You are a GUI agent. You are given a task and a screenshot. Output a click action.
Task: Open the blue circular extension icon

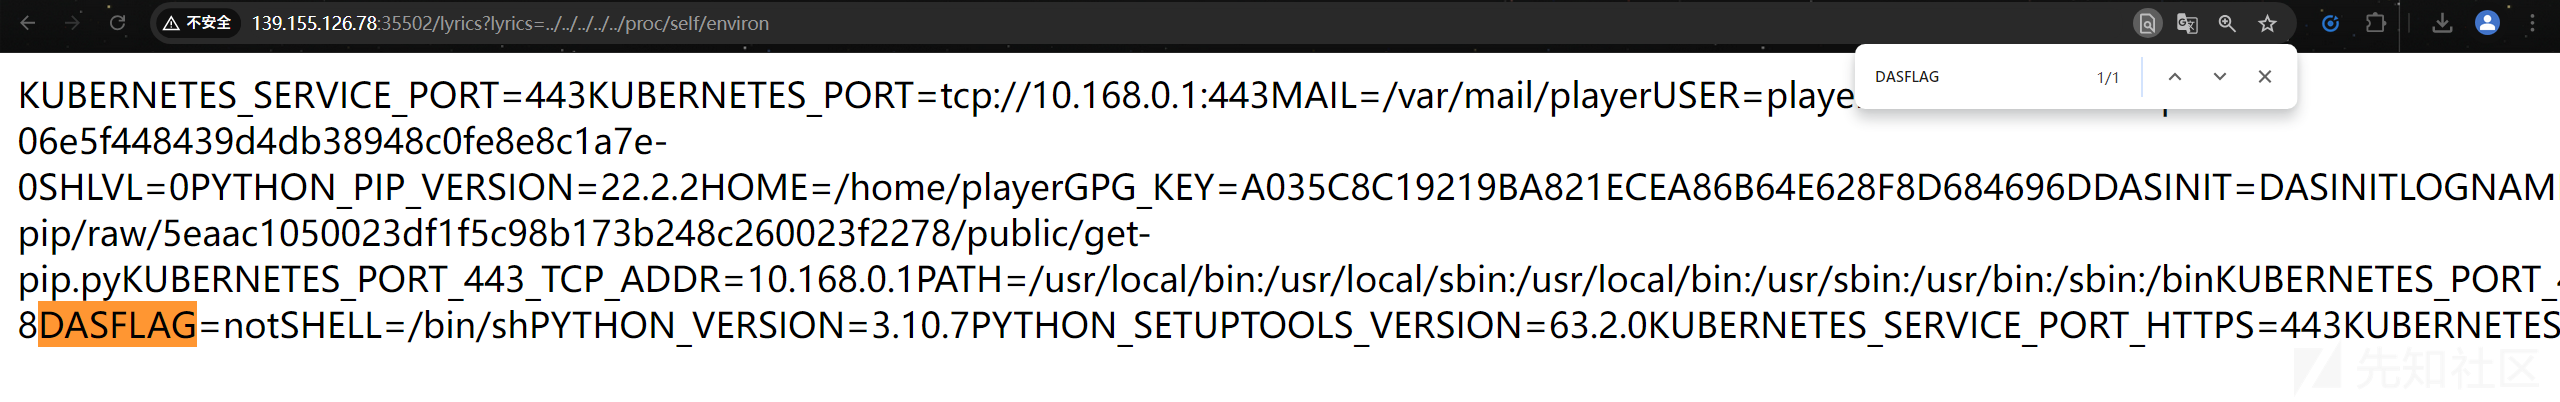click(x=2330, y=23)
